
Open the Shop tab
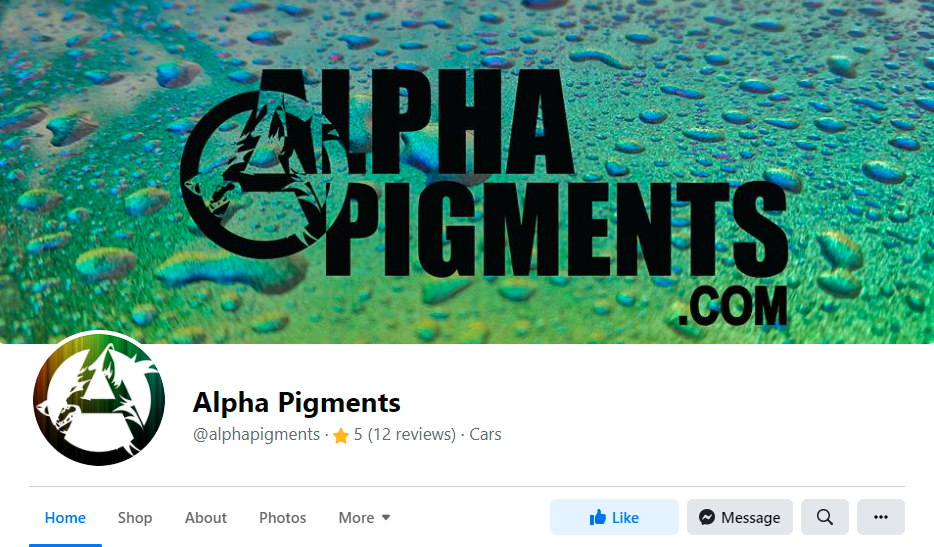pyautogui.click(x=135, y=517)
